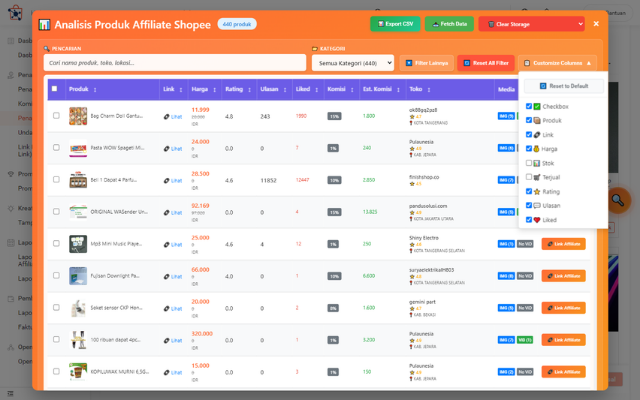Click the sort icon in Link column header
Viewport: 640px width, 400px height.
[x=181, y=90]
